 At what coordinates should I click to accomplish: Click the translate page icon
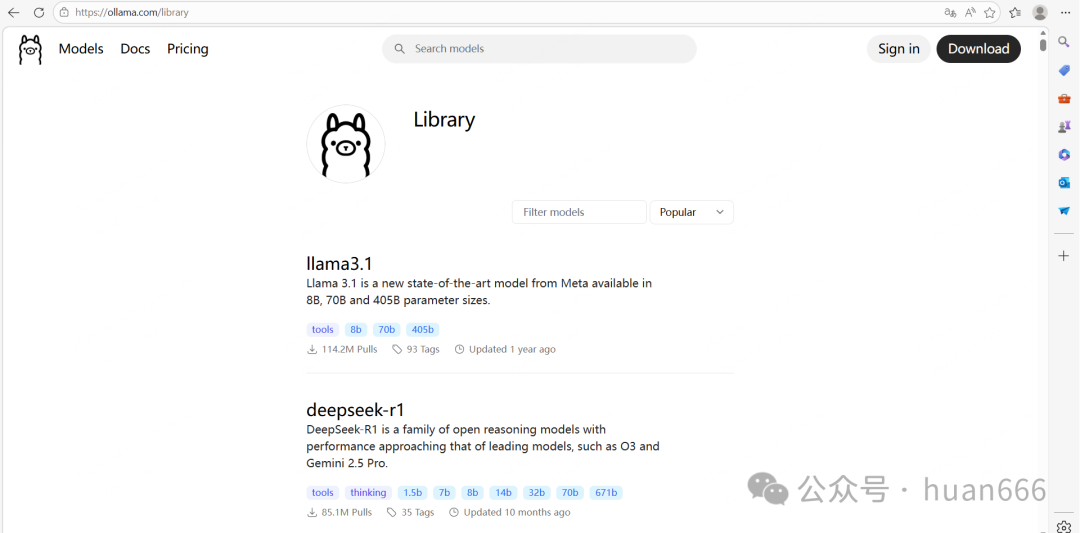[x=951, y=12]
